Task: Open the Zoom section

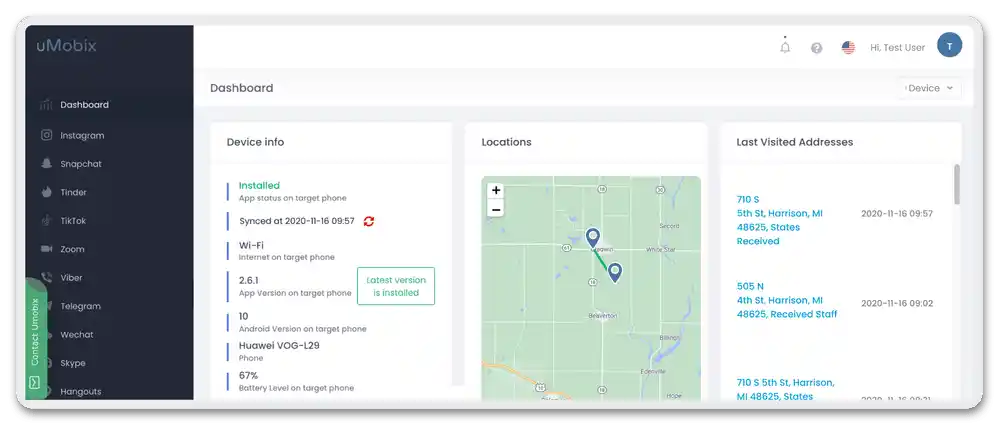Action: pos(72,249)
